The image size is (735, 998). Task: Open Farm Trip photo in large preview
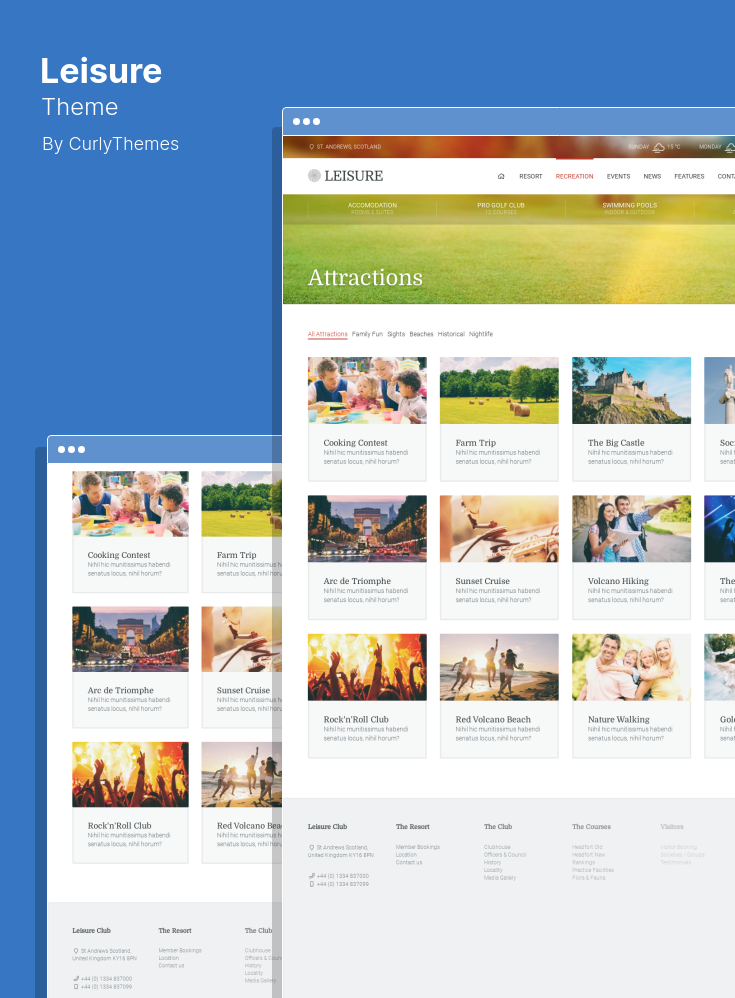(x=499, y=390)
